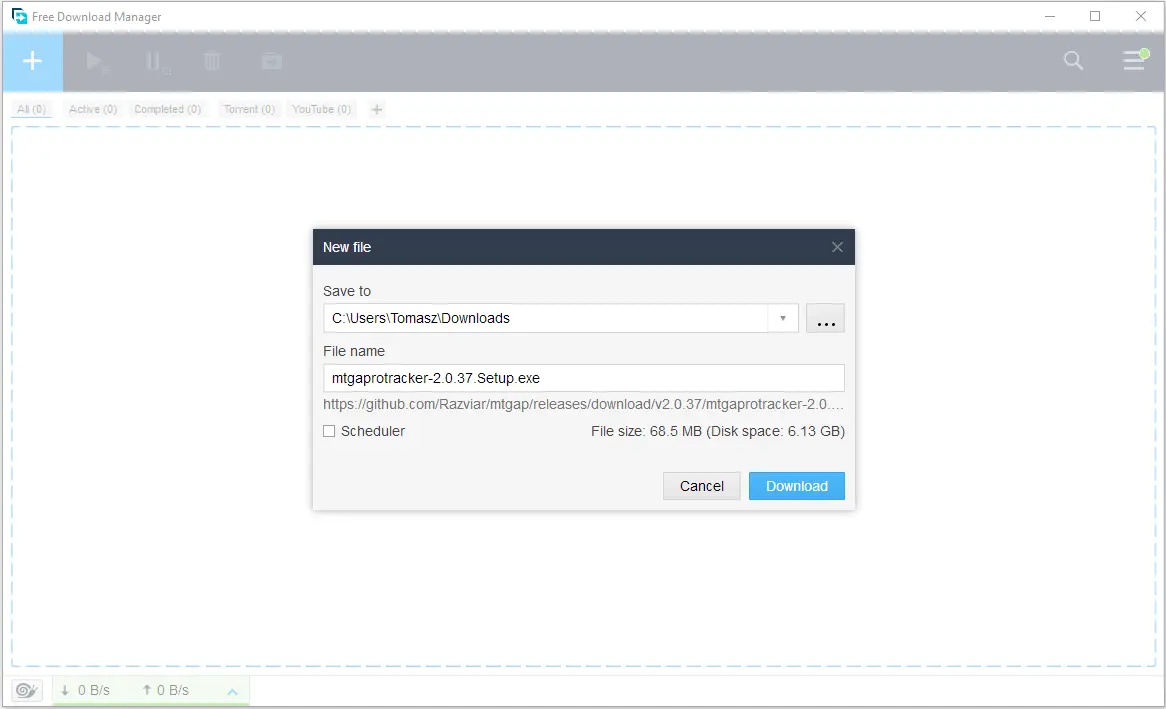This screenshot has width=1166, height=709.
Task: Click the pause all downloads icon
Action: click(x=156, y=62)
